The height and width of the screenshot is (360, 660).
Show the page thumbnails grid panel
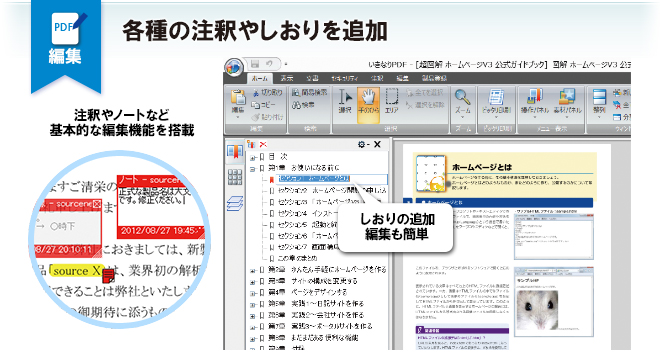click(x=235, y=177)
